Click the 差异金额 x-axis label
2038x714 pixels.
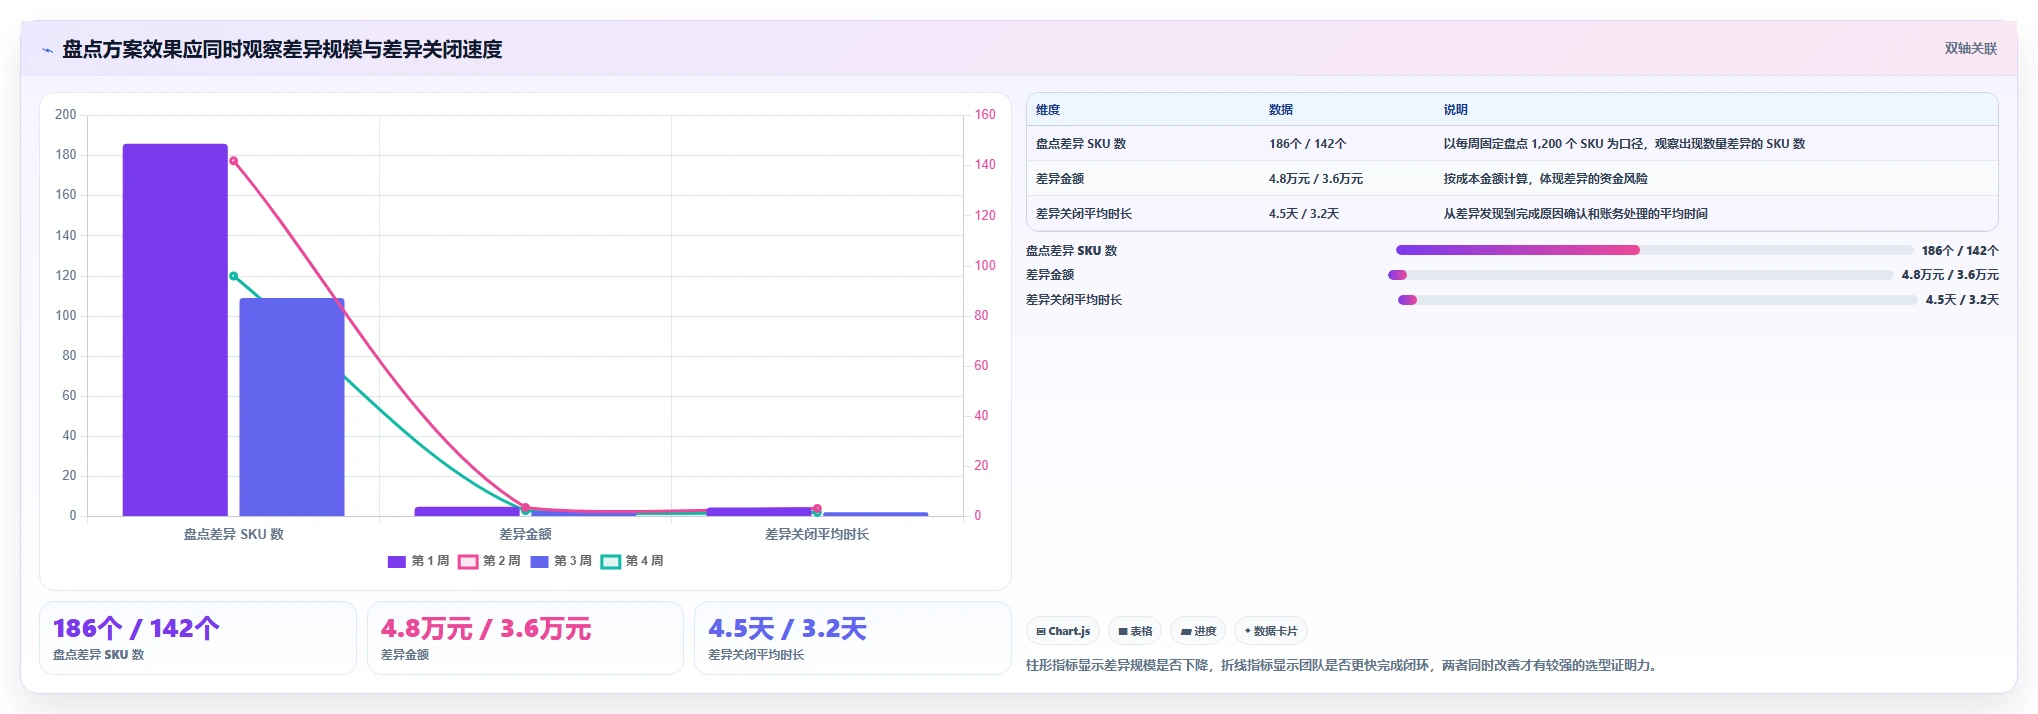(525, 534)
